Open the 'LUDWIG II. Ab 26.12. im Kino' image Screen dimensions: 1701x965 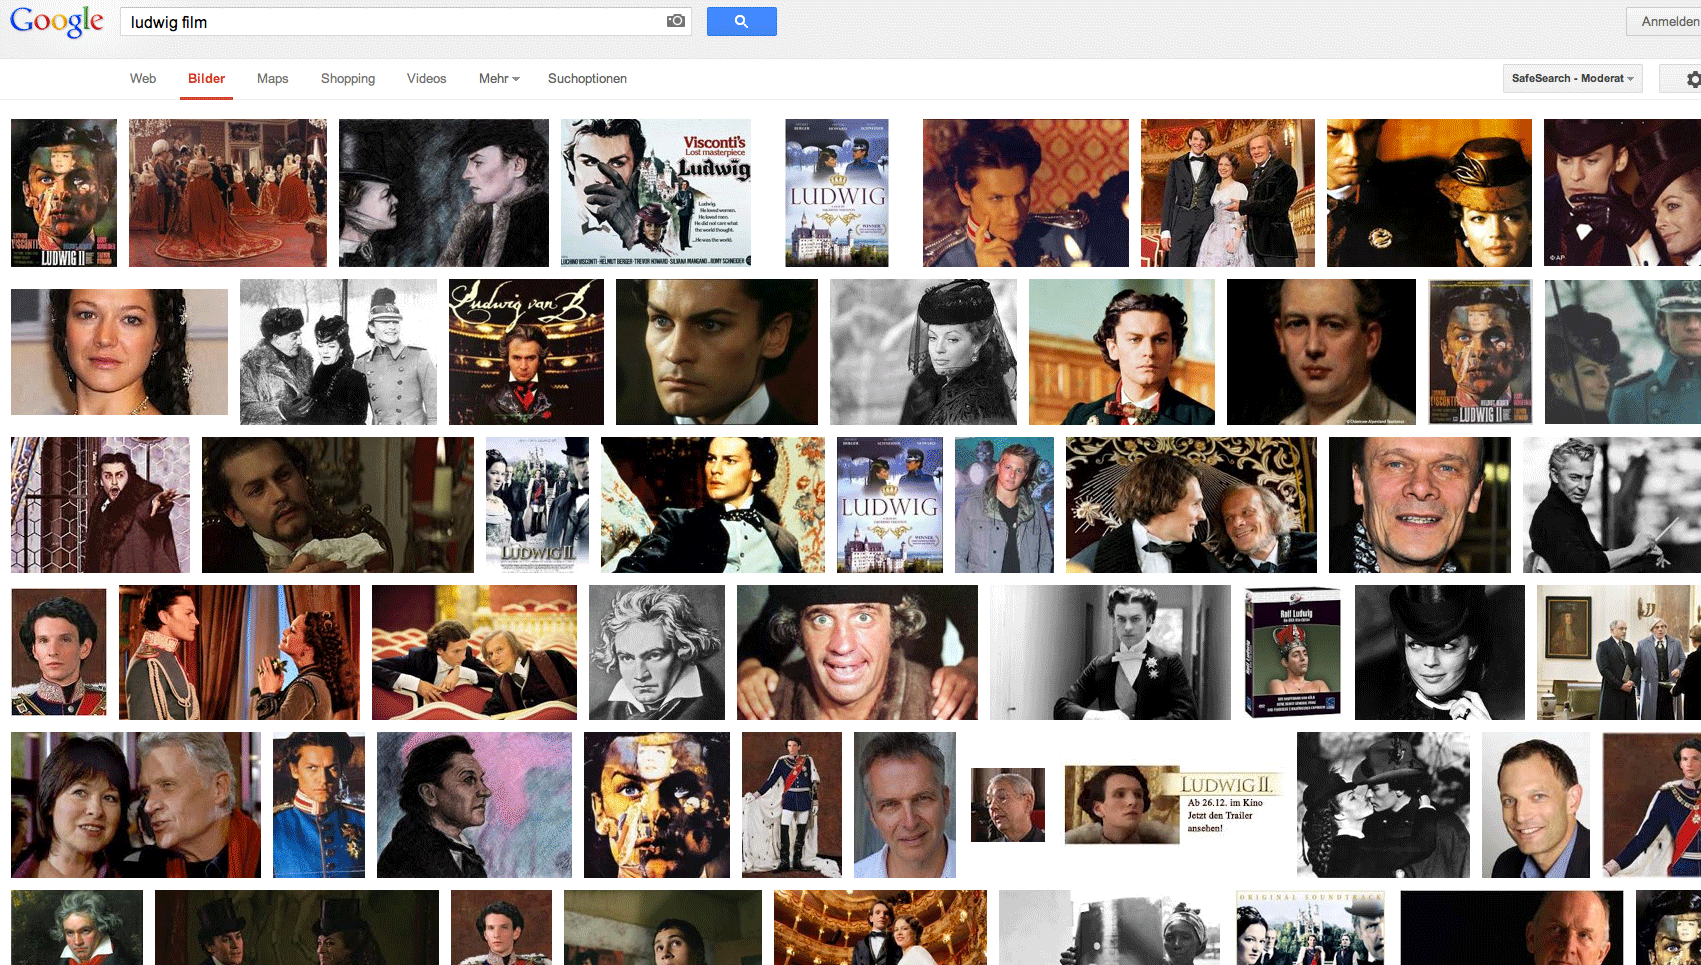(x=1174, y=805)
